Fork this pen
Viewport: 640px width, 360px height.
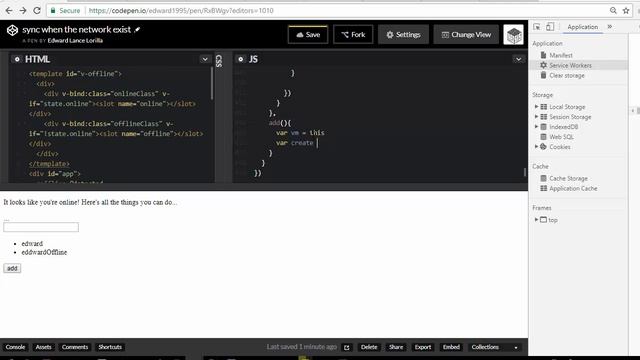(x=353, y=35)
